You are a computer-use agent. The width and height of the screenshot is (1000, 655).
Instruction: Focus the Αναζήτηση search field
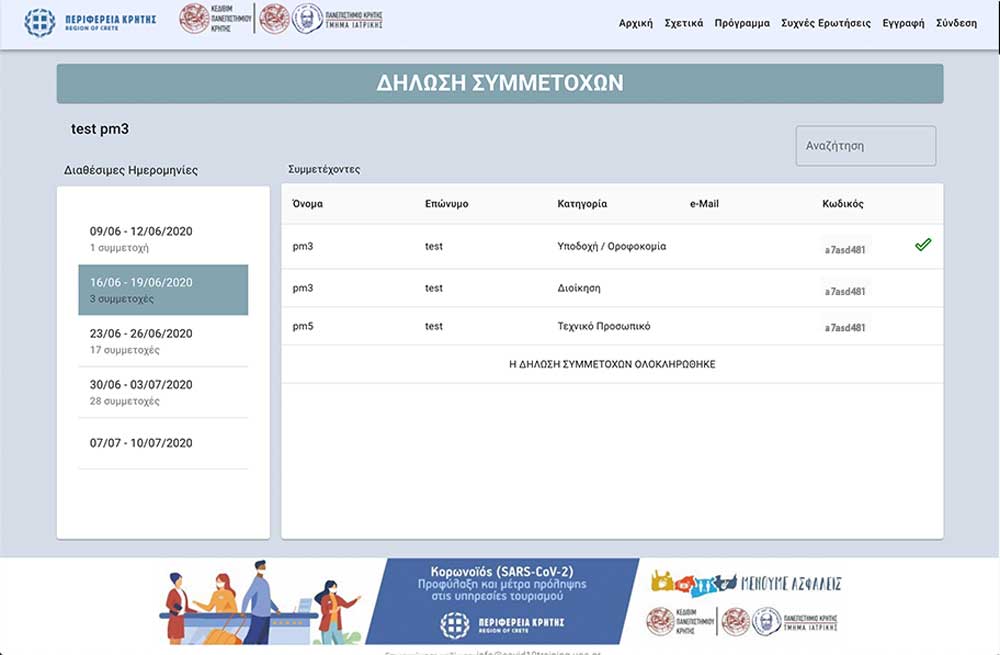coord(865,145)
